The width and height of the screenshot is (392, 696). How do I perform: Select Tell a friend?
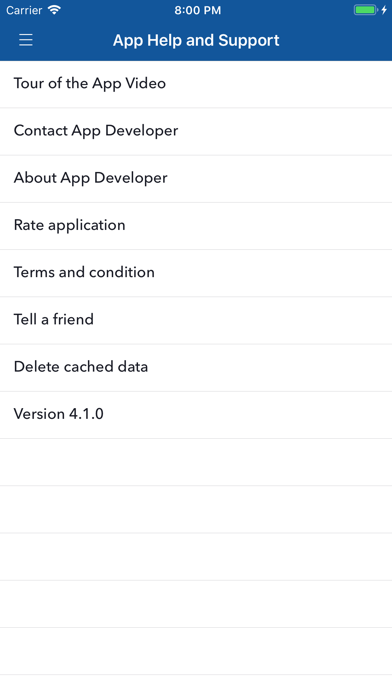(196, 320)
